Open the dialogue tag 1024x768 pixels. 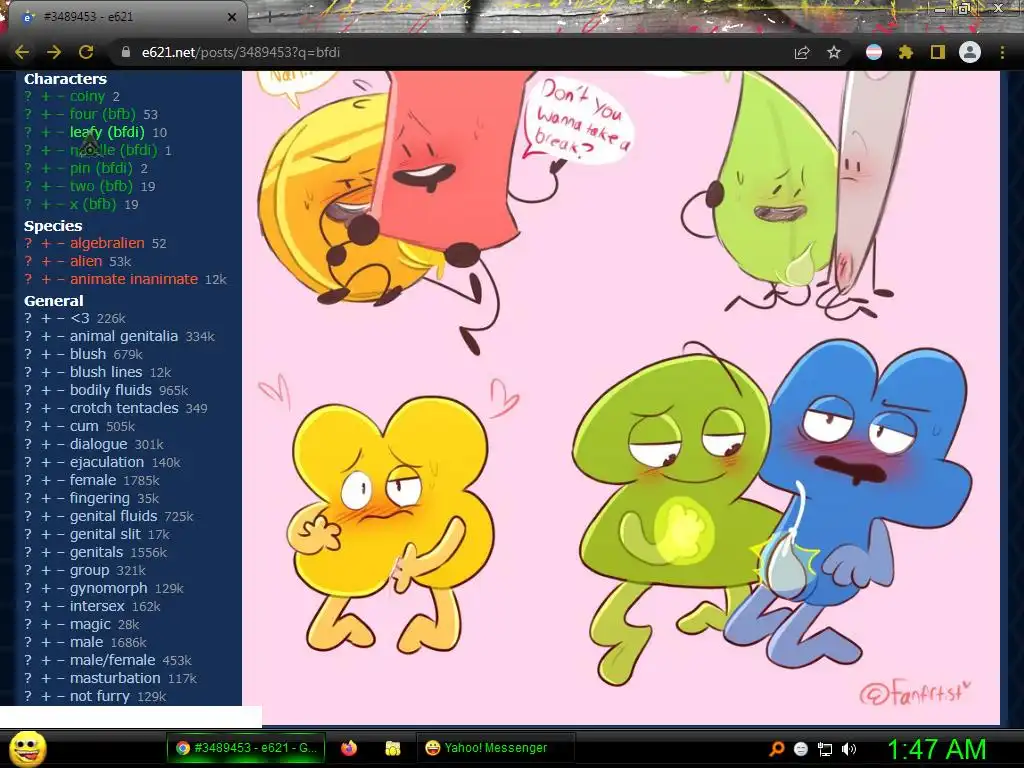[99, 444]
